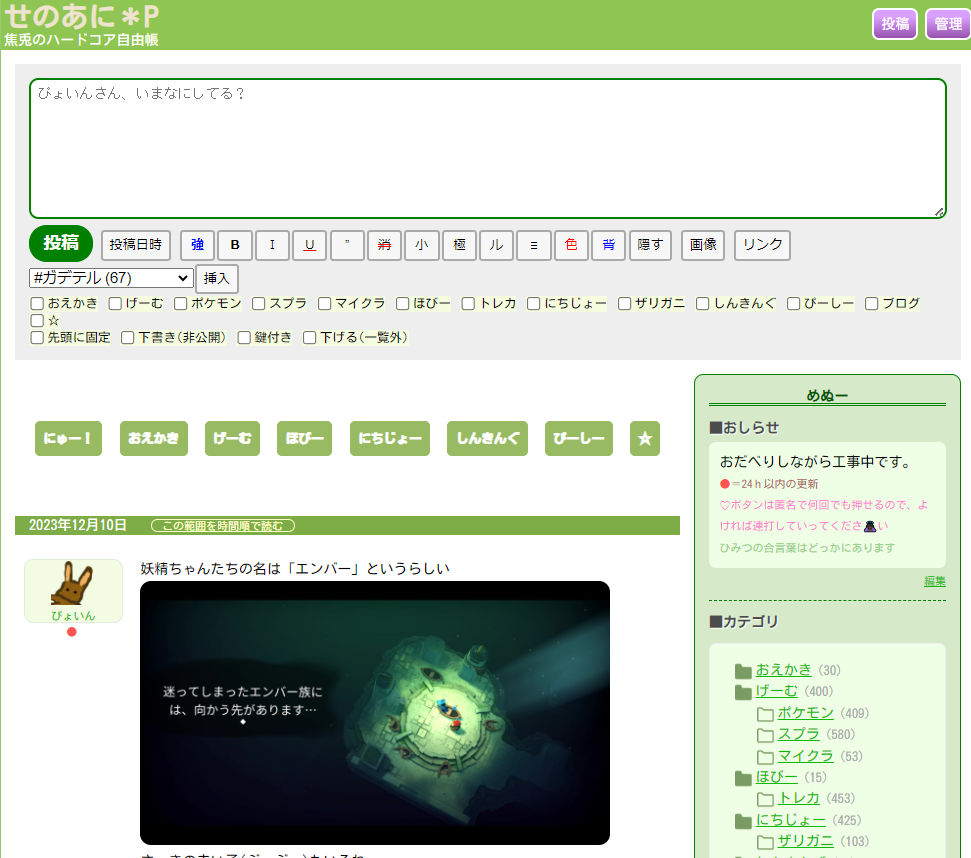Add ruby text with the ル button
This screenshot has width=971, height=858.
(497, 245)
